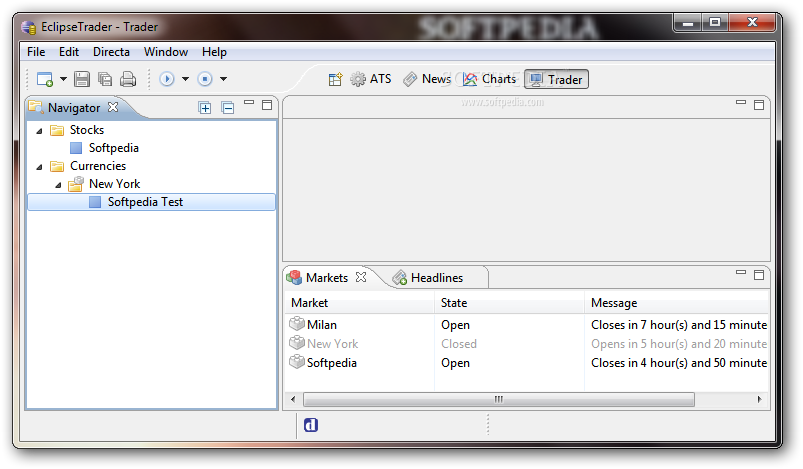Switch to the Markets tab
The height and width of the screenshot is (469, 803).
coord(327,278)
